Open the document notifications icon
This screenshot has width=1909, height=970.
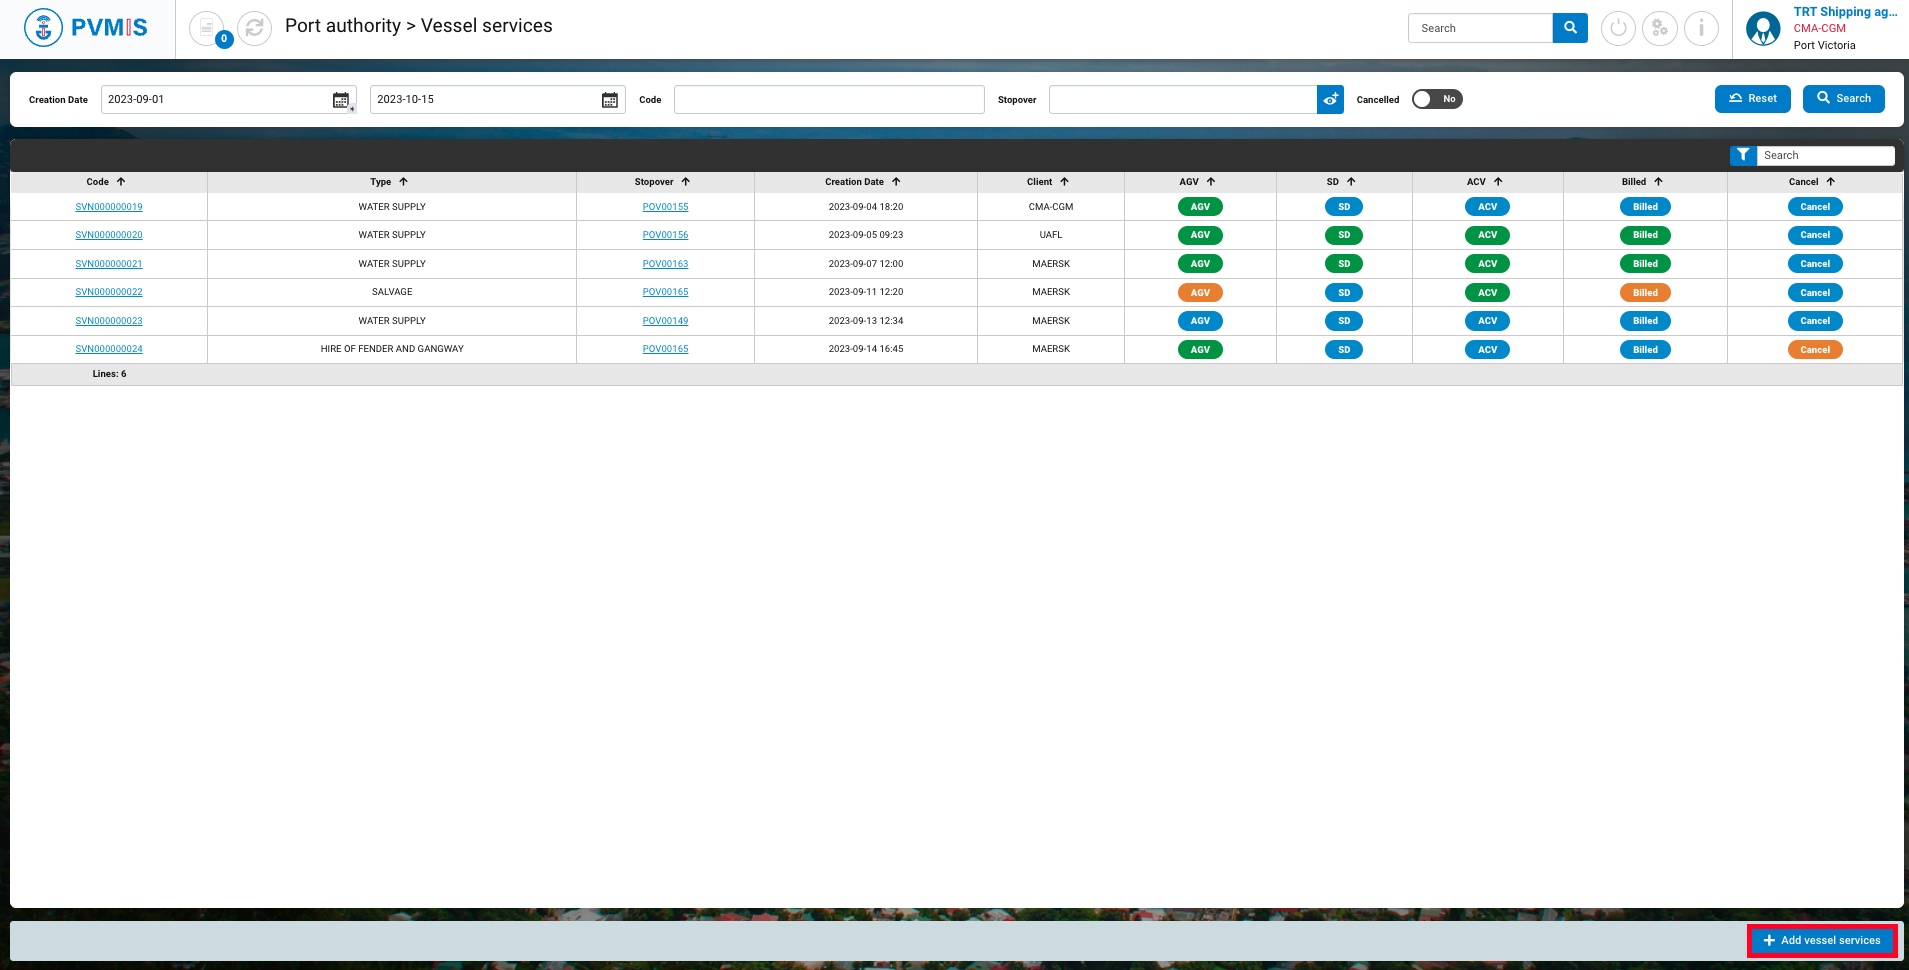coord(207,28)
